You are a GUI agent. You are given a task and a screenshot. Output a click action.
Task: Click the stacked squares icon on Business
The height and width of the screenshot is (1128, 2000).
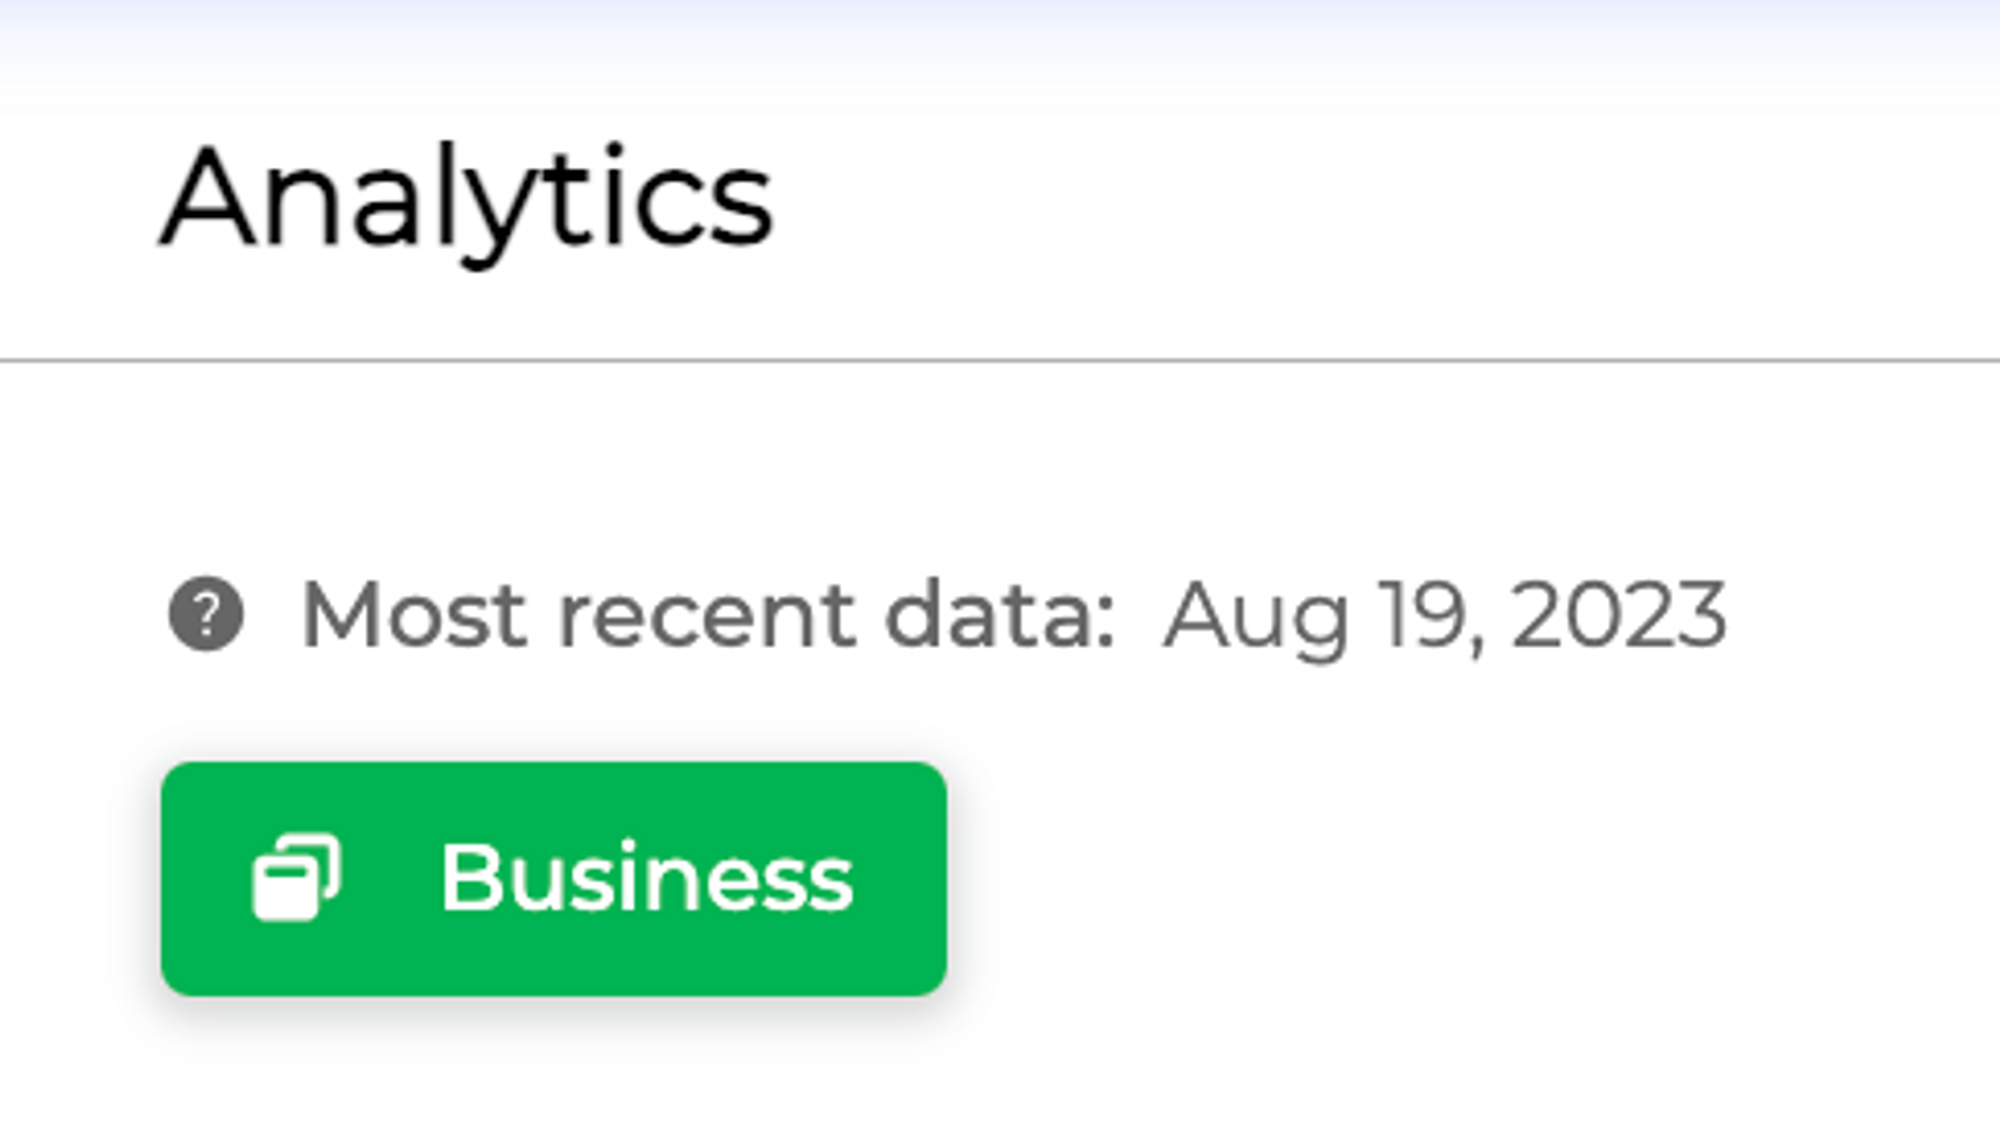[x=296, y=878]
